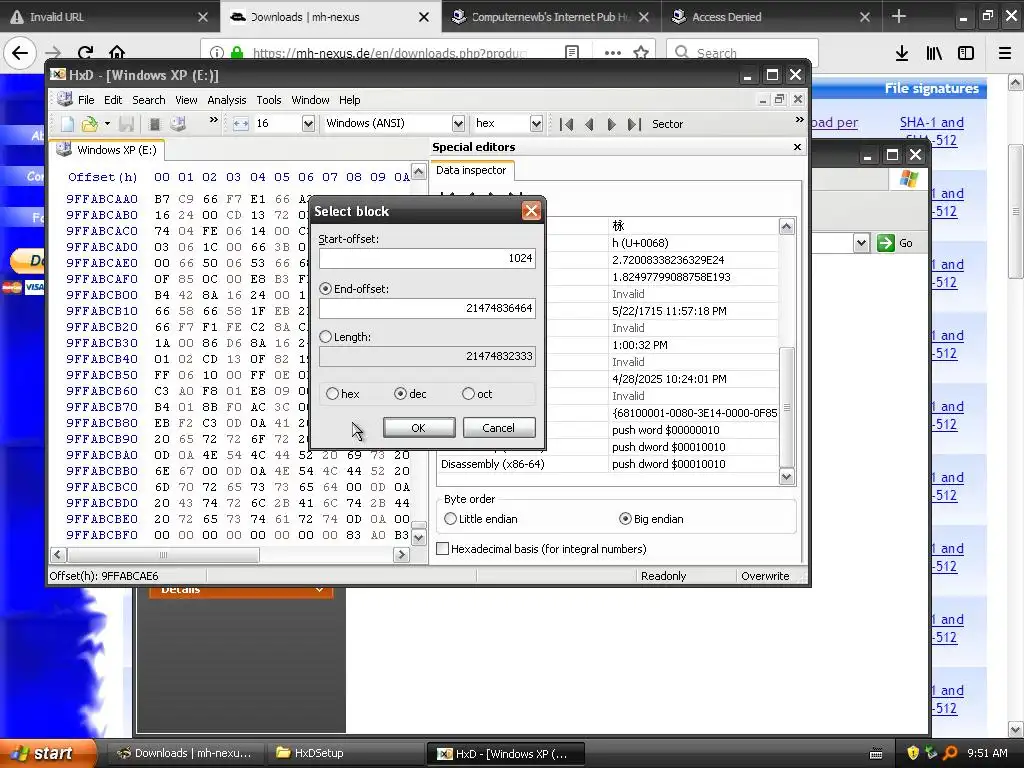Screen dimensions: 1024x768
Task: Open address dropdown beside Go button
Action: click(x=861, y=243)
